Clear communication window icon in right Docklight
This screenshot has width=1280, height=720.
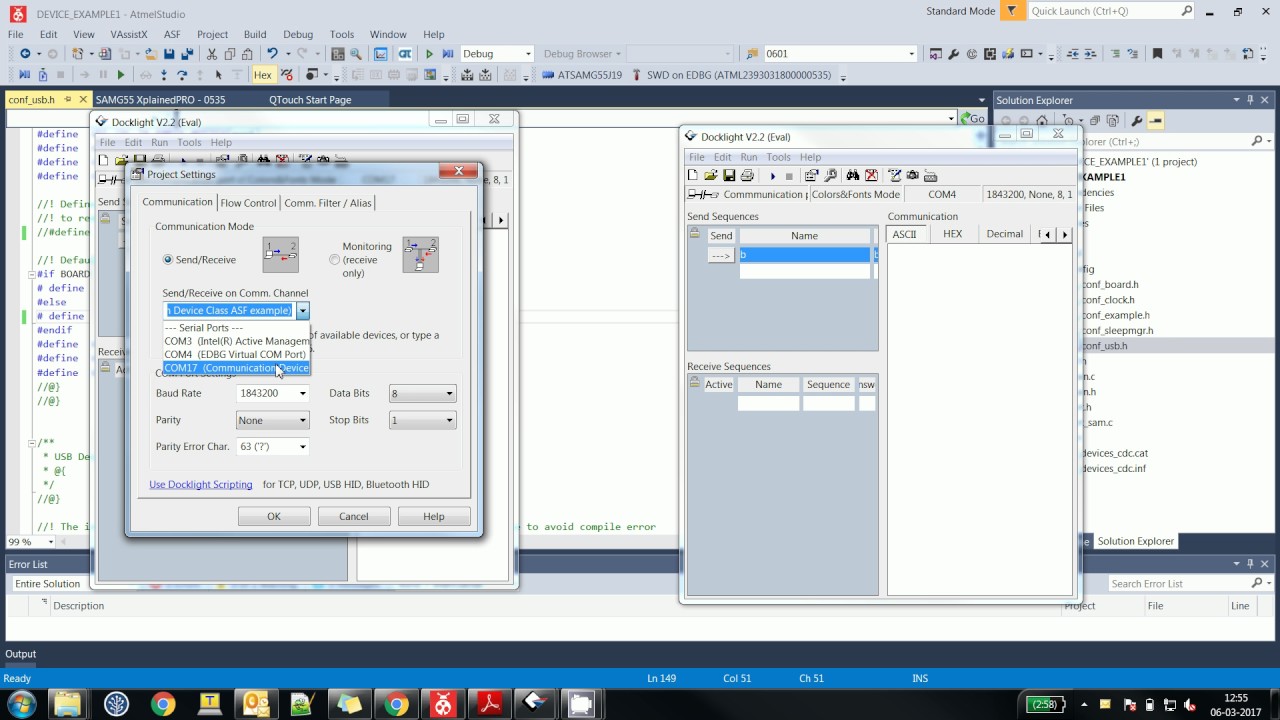click(x=871, y=175)
